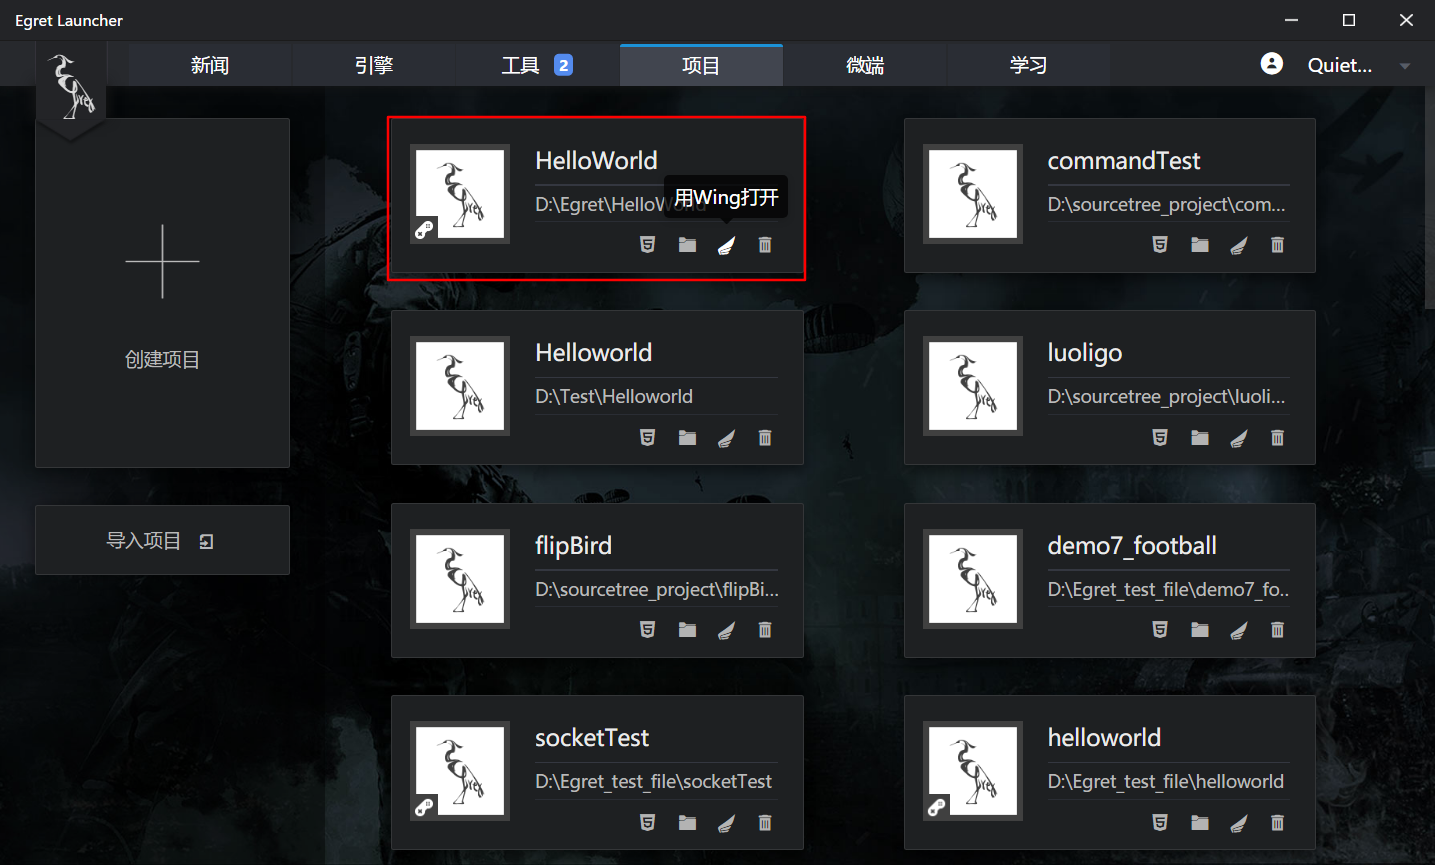Expand the Quiet account dropdown arrow
The image size is (1435, 865).
tap(1405, 66)
